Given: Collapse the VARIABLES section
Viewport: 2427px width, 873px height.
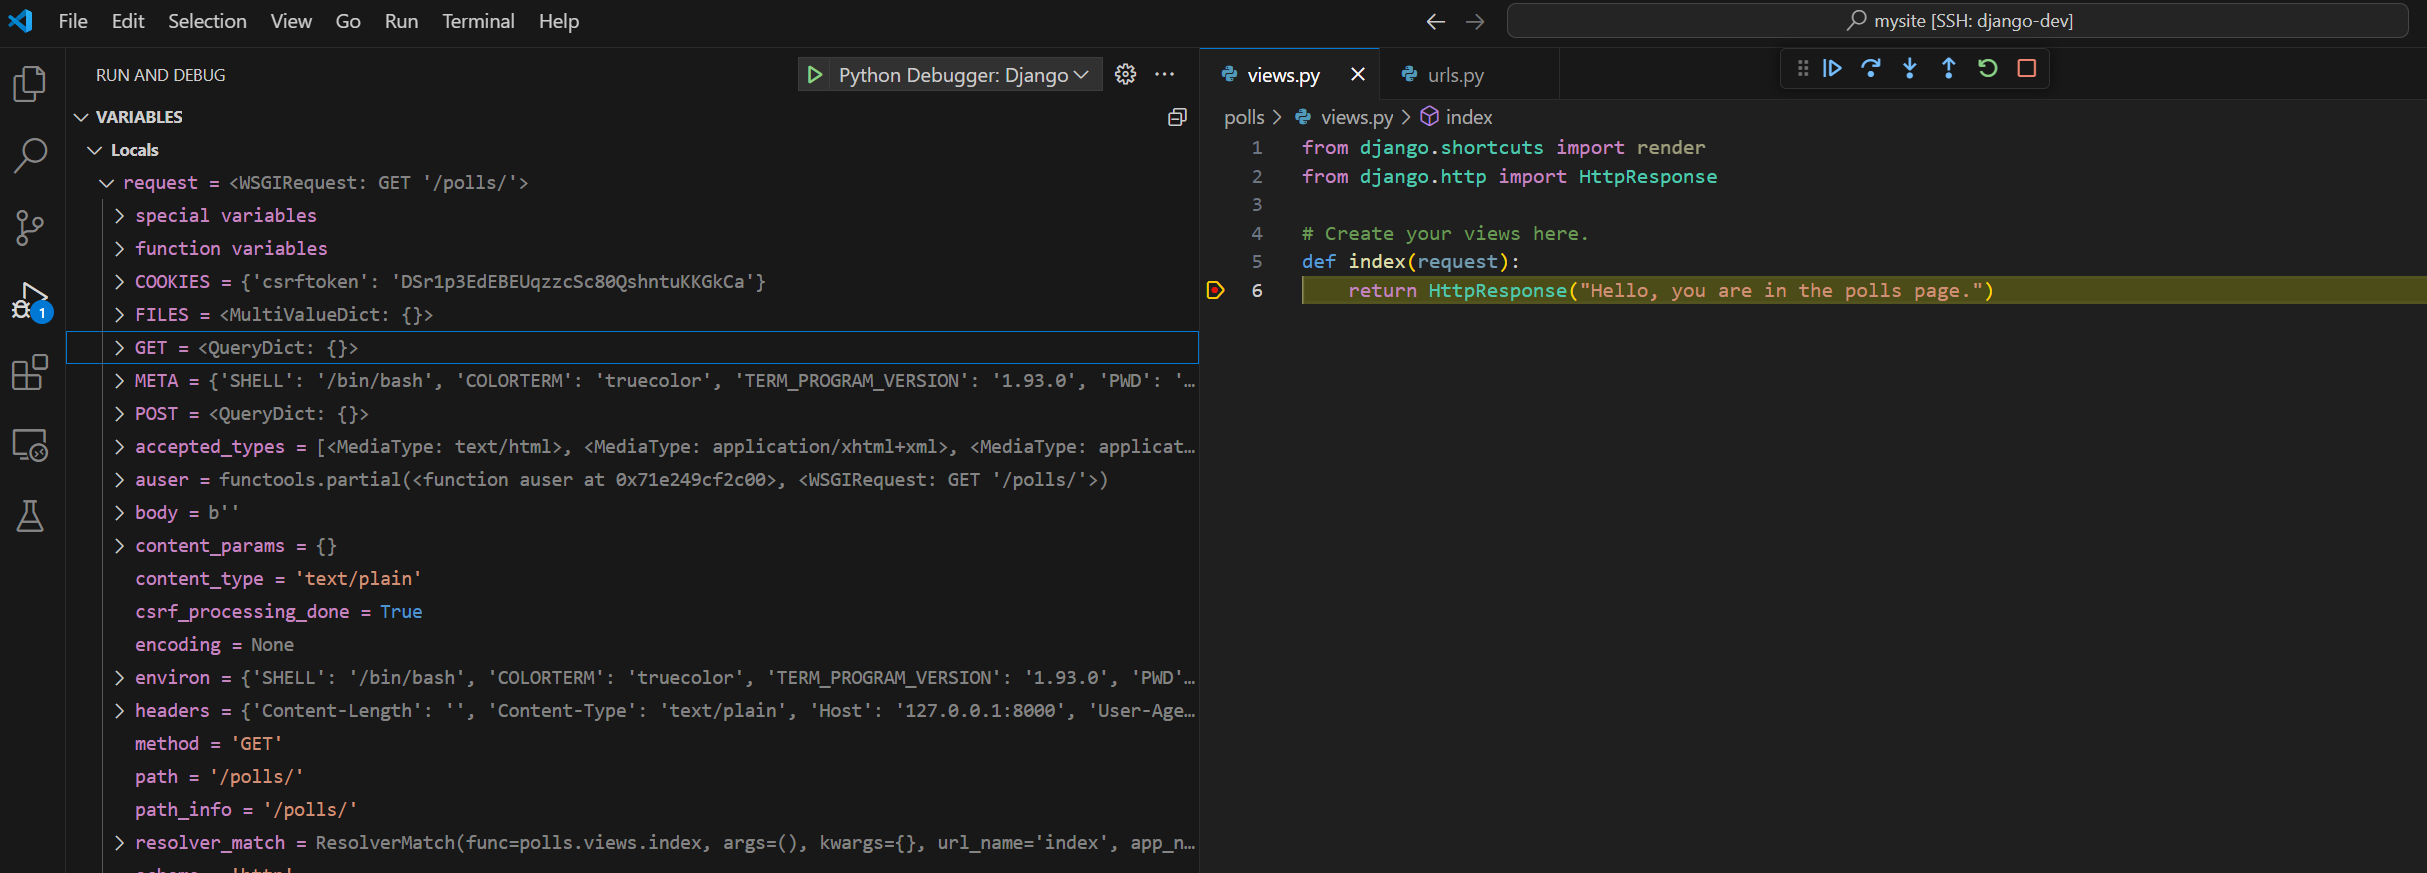Looking at the screenshot, I should tap(81, 117).
